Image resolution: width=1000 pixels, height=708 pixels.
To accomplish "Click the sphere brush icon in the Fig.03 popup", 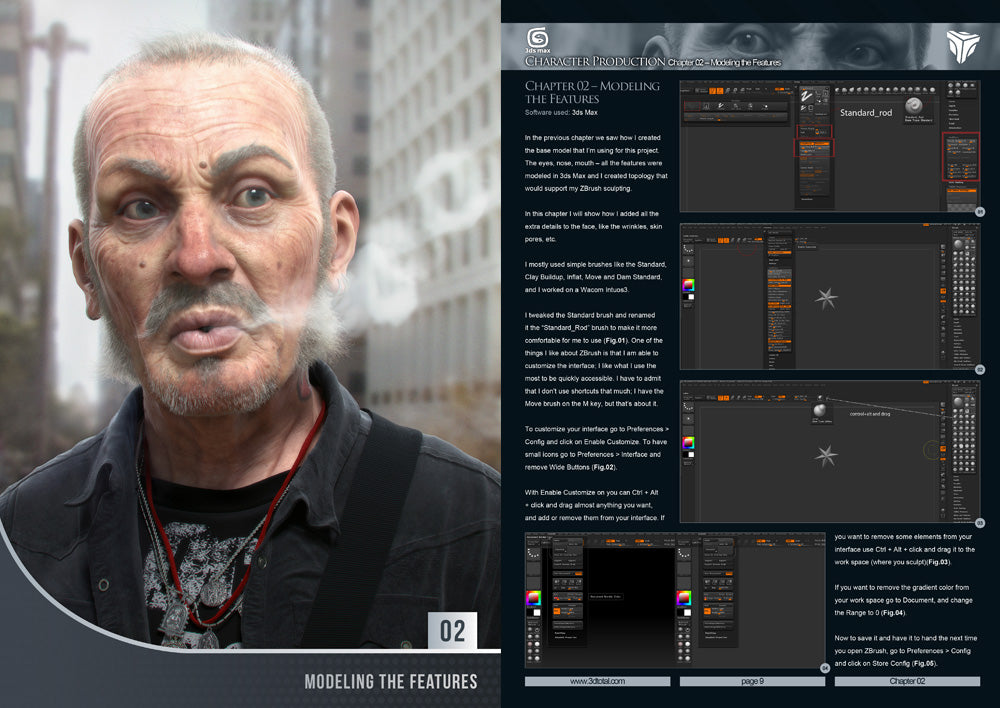I will [x=820, y=412].
